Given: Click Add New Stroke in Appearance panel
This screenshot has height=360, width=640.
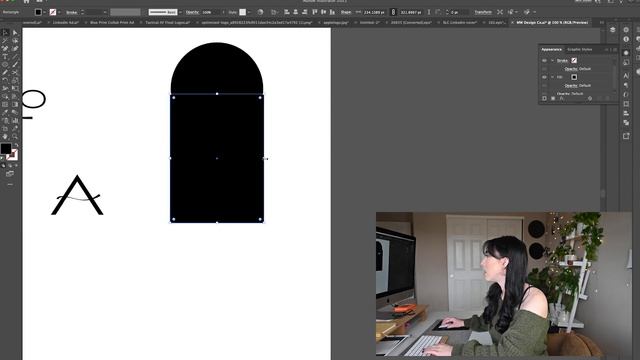Looking at the screenshot, I should point(544,98).
